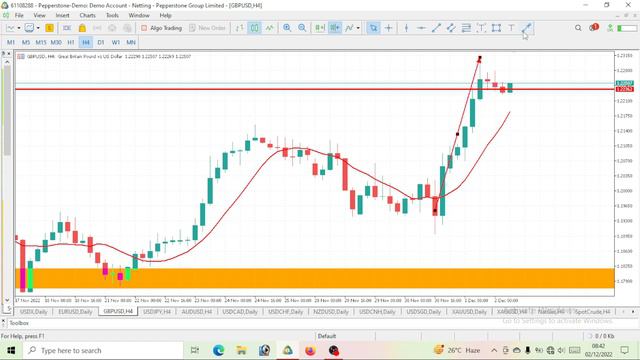Select the horizontal line tool
Viewport: 640px width, 360px height.
421,28
